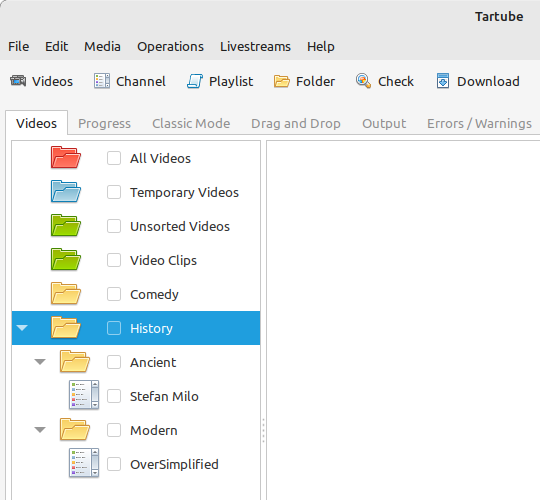Click the yellow Comedy folder icon
The height and width of the screenshot is (500, 540).
[66, 294]
